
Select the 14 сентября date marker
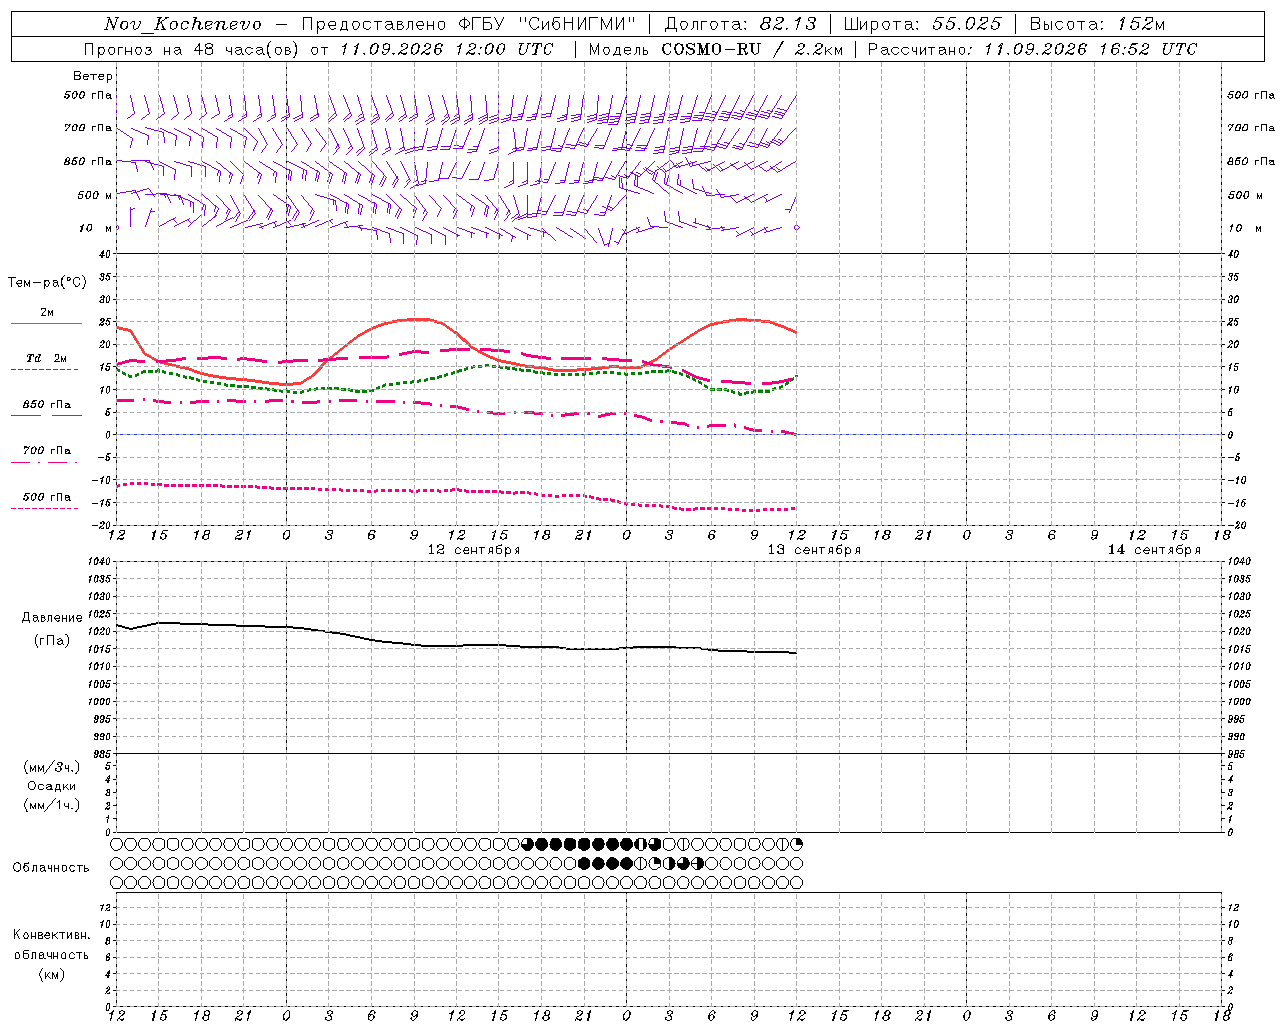1154,550
